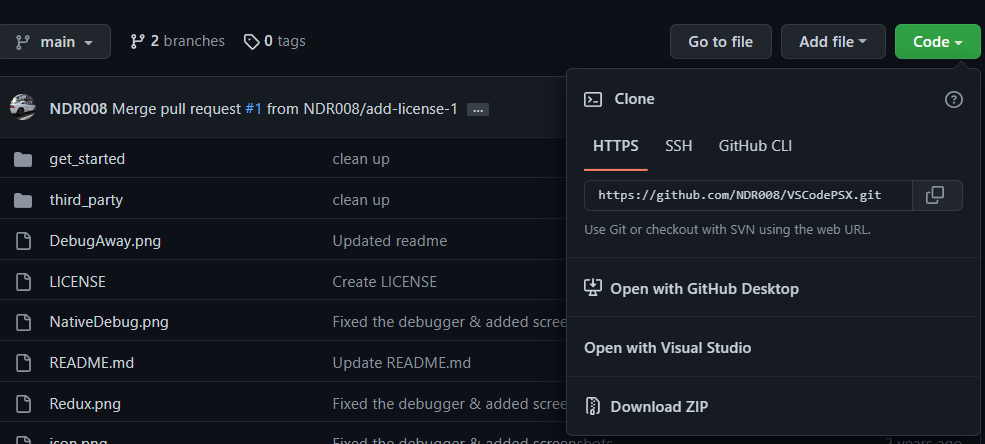Click the file icon beside DebugAway.png
985x444 pixels.
23,241
